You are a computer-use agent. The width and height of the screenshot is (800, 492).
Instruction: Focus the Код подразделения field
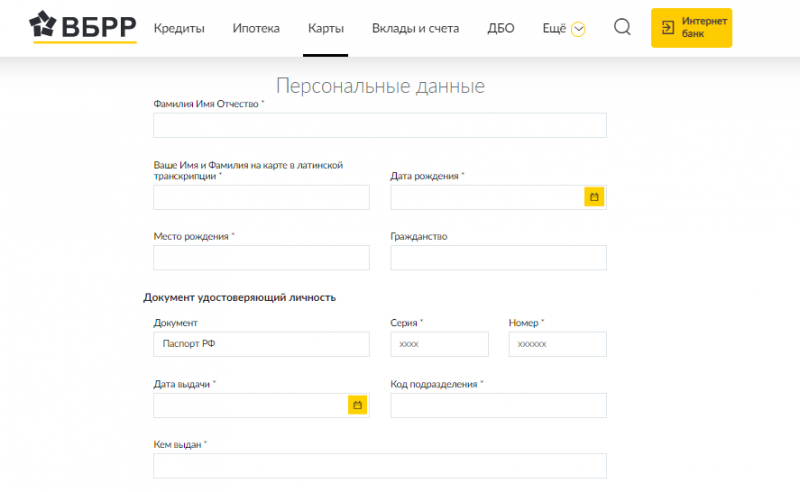pyautogui.click(x=498, y=405)
